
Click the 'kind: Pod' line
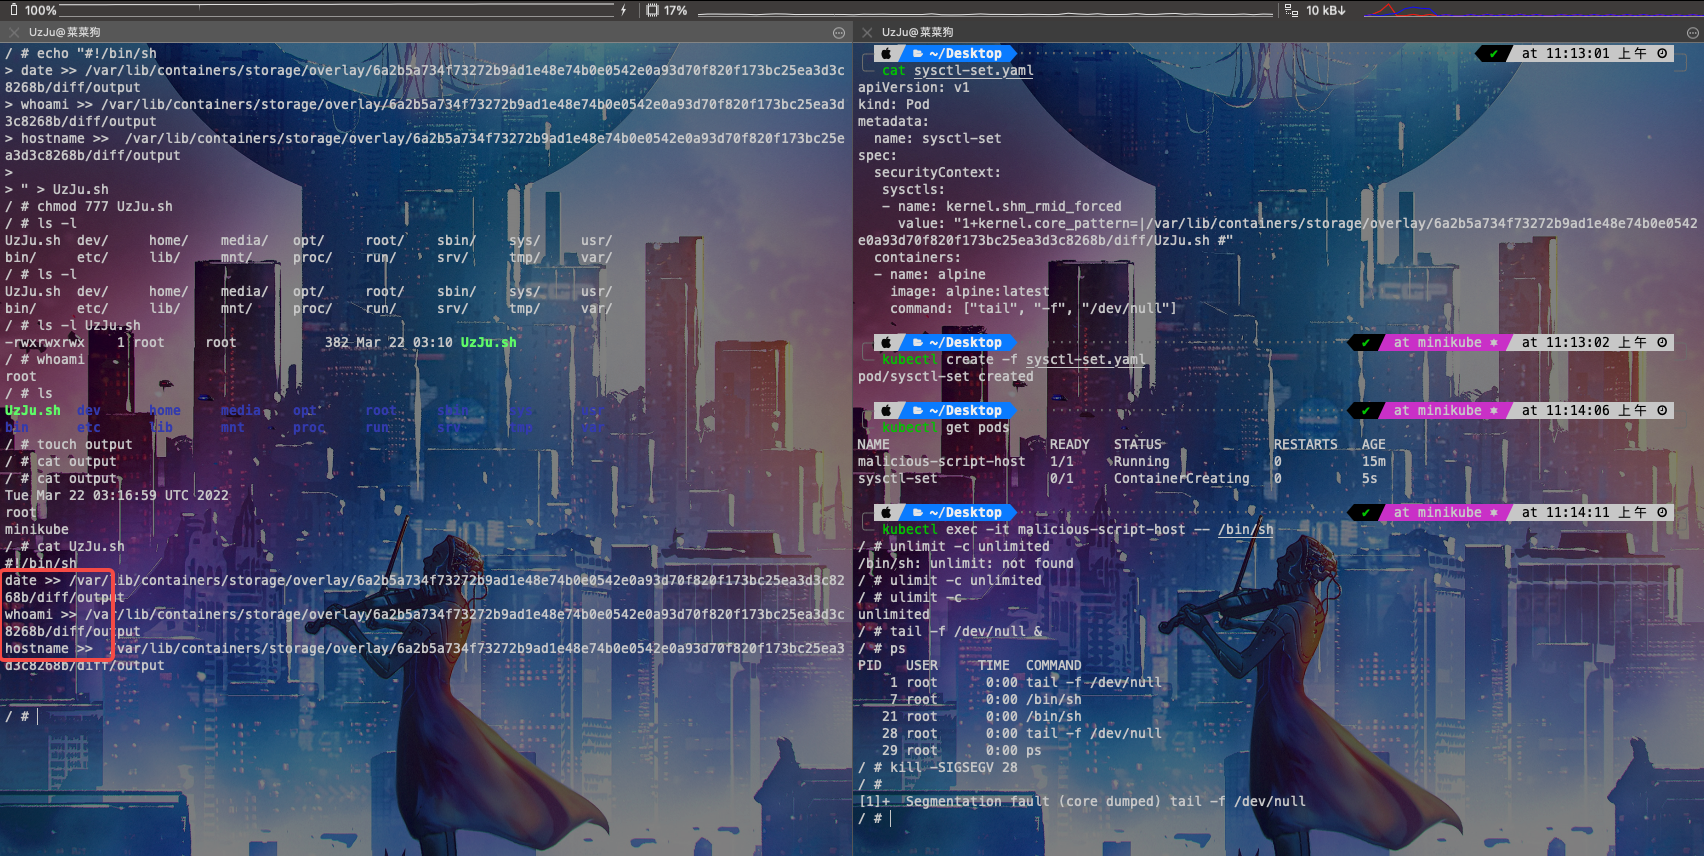point(893,104)
